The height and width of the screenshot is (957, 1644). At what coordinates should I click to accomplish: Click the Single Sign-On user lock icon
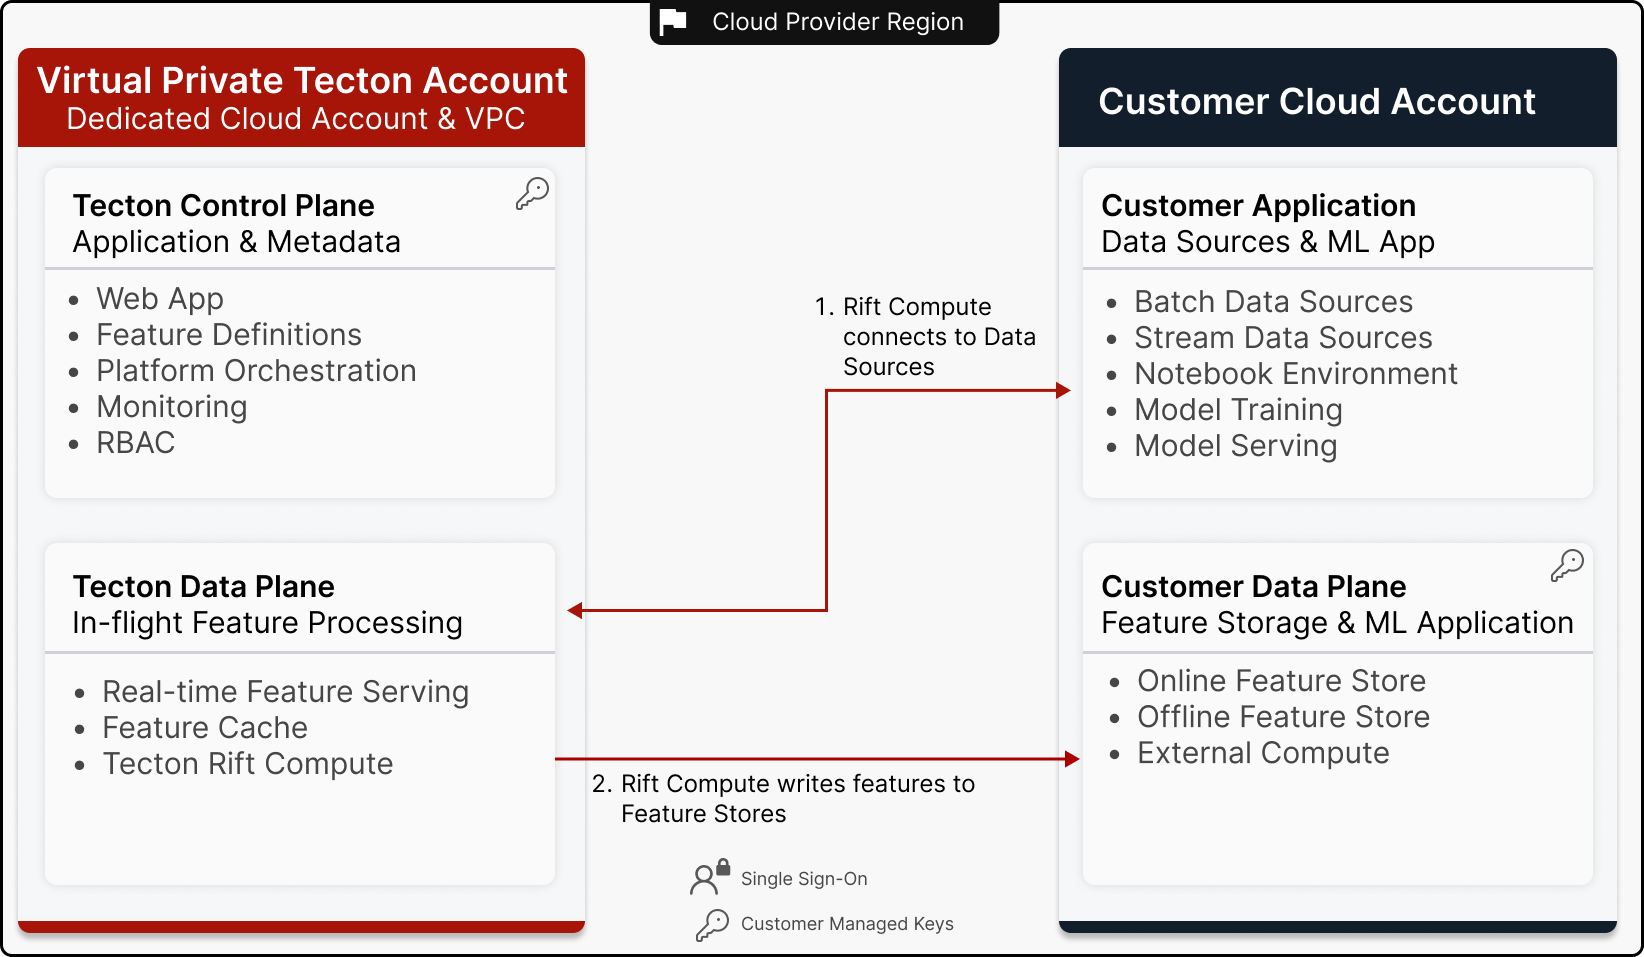(x=710, y=877)
